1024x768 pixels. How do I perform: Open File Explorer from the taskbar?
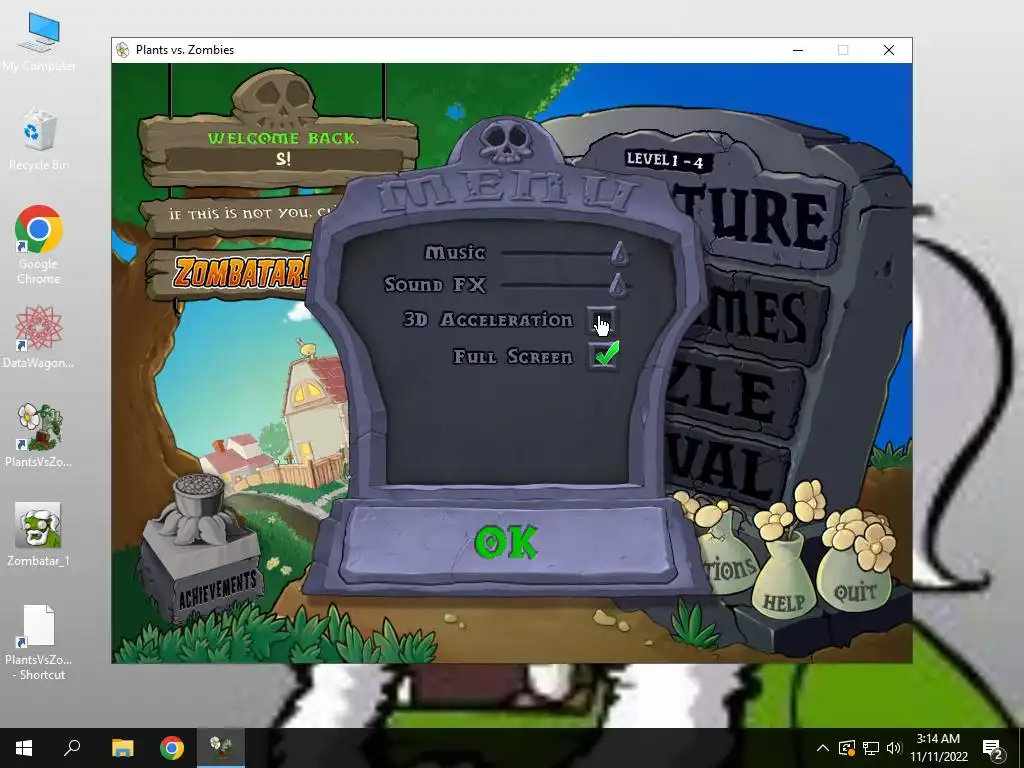tap(122, 748)
